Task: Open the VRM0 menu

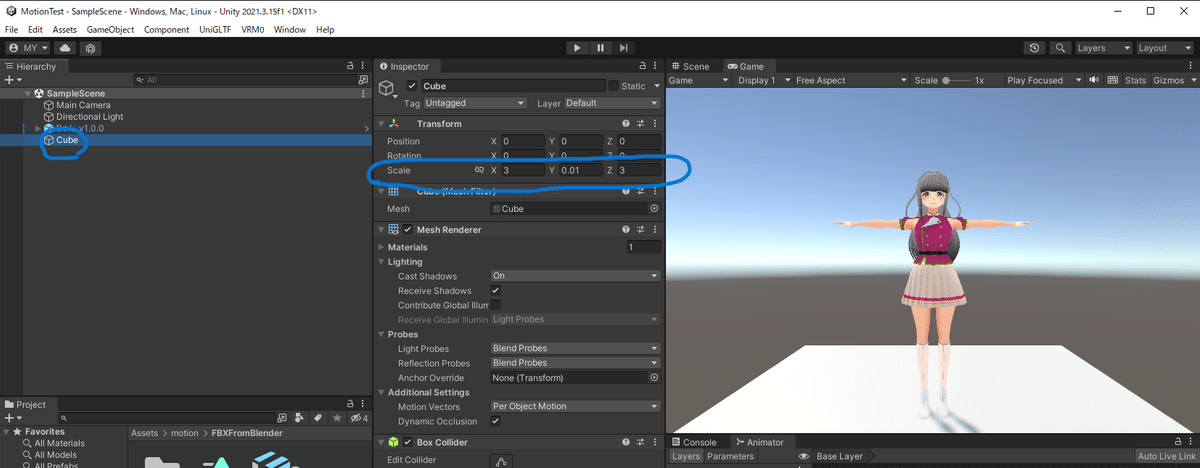Action: click(252, 30)
